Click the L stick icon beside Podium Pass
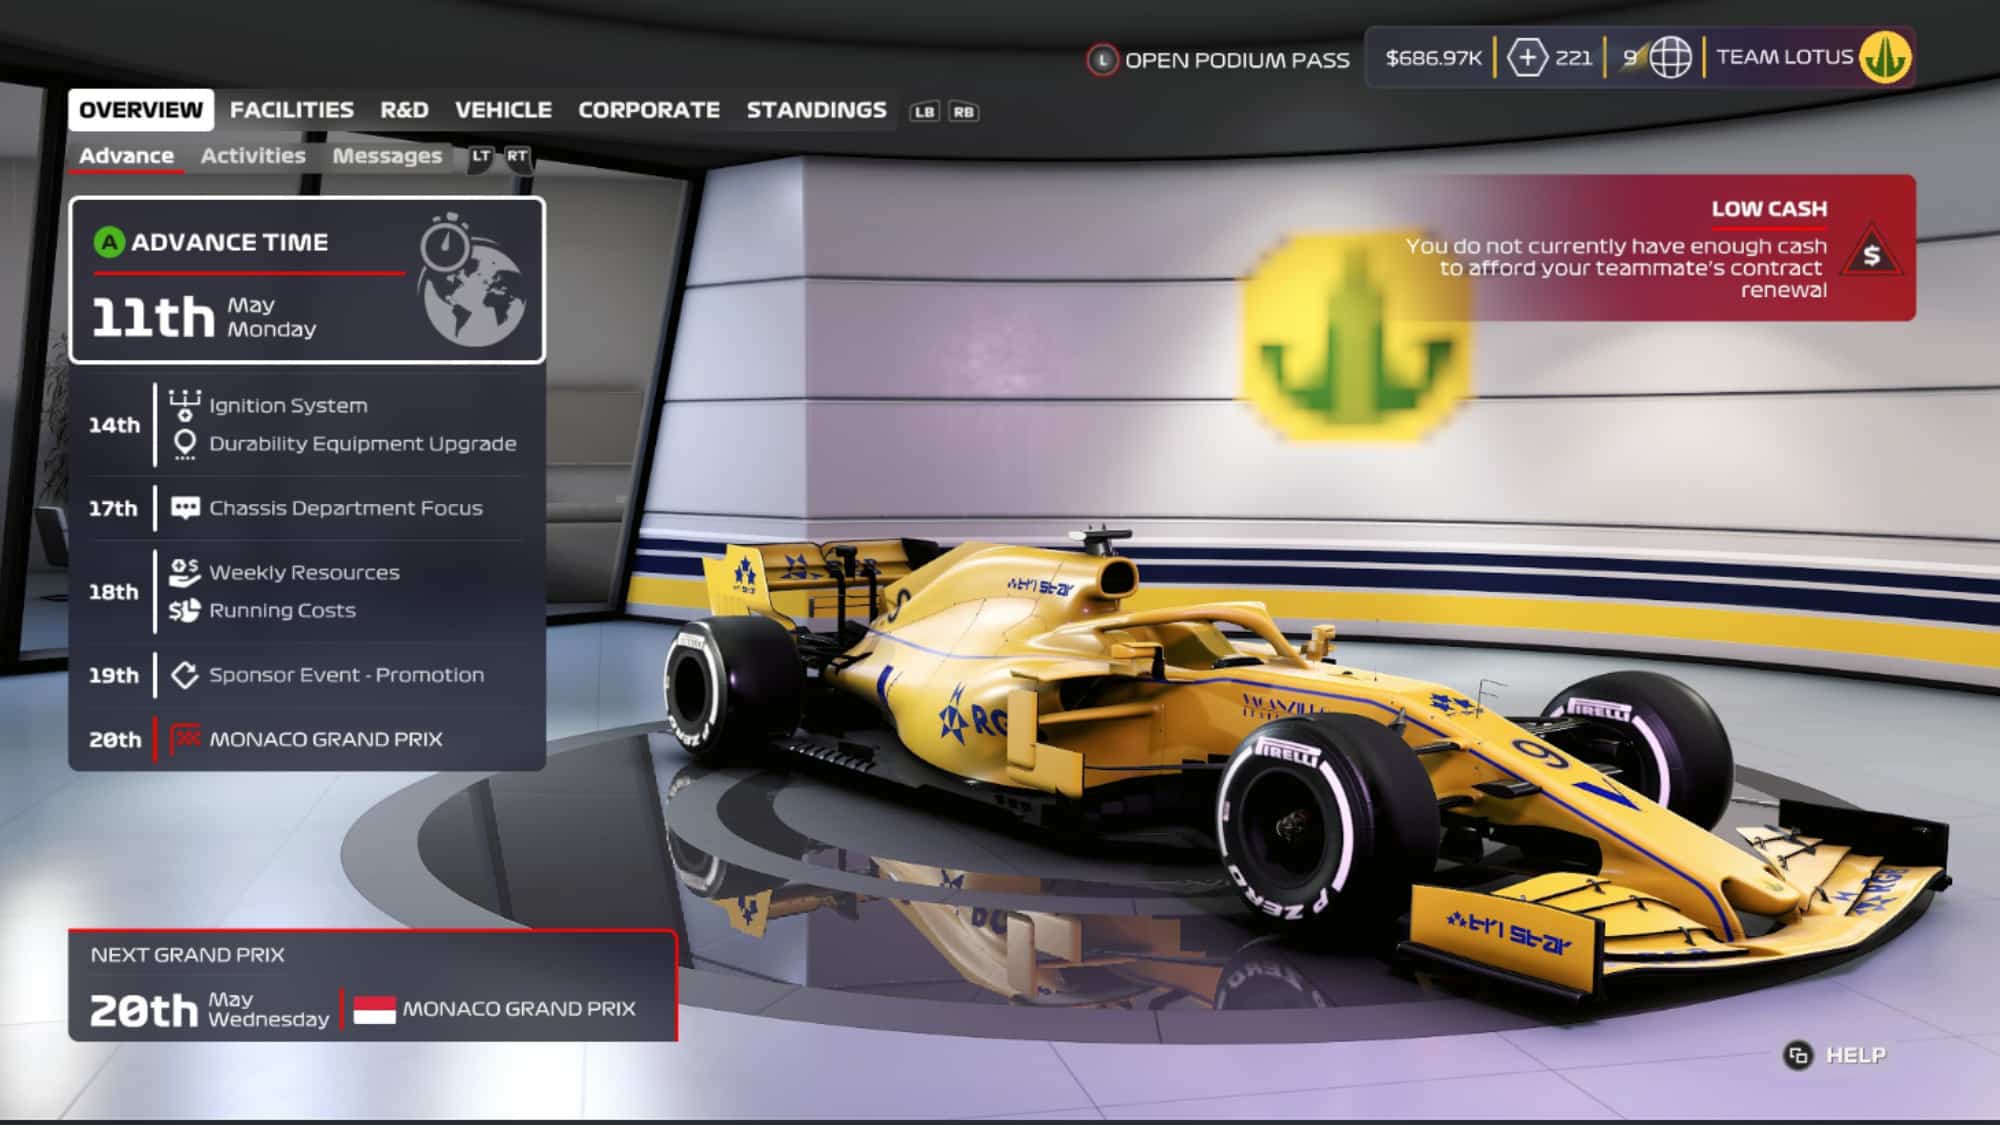2000x1125 pixels. [1102, 60]
